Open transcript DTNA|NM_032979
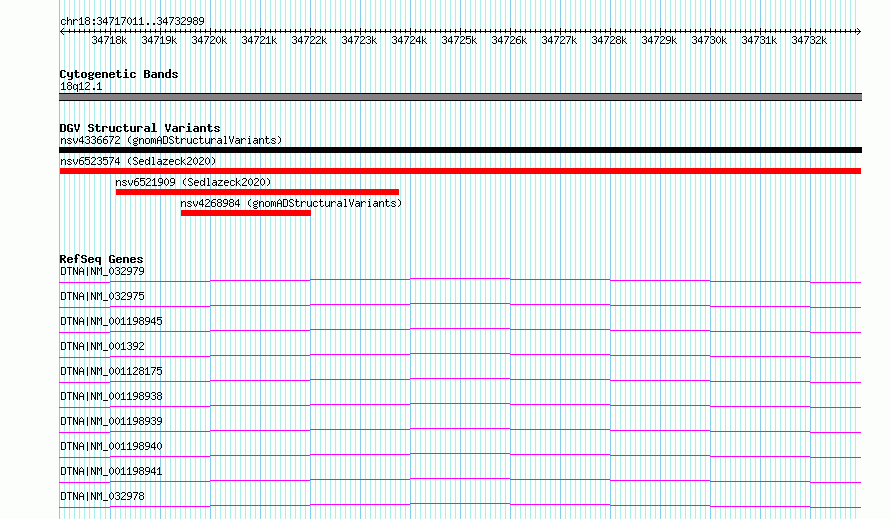This screenshot has width=890, height=519. tap(102, 271)
